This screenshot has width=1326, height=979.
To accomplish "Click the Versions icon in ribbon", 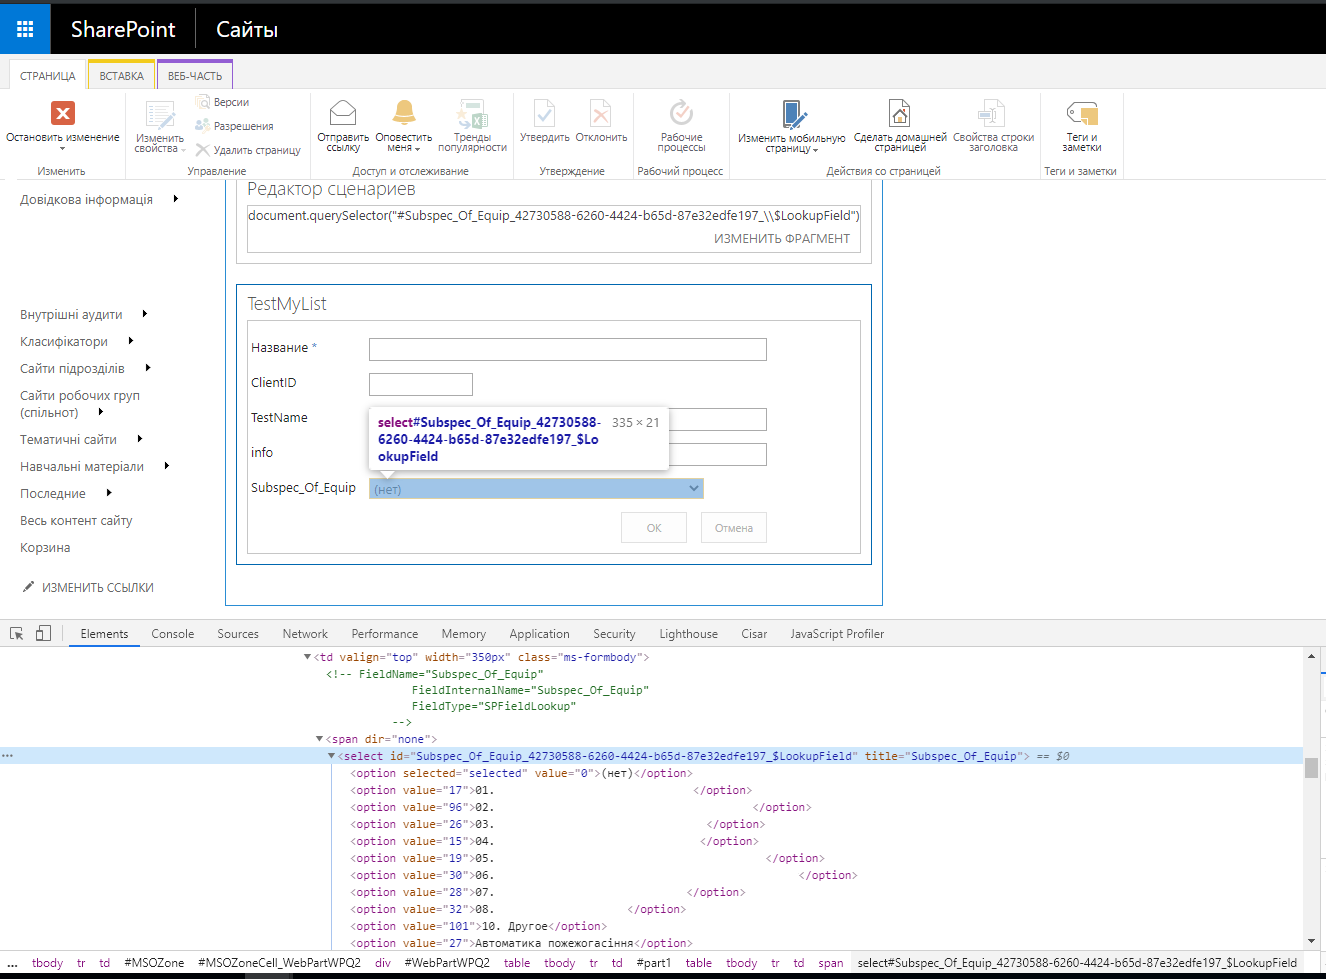I will coord(203,102).
